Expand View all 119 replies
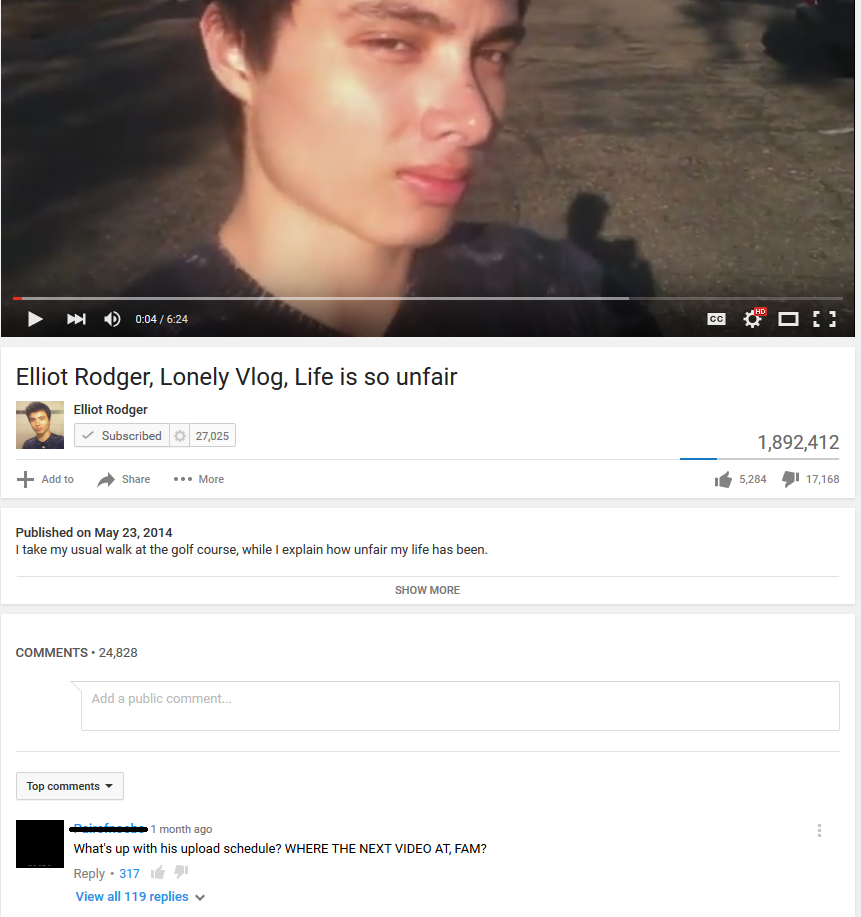The height and width of the screenshot is (917, 861). coord(140,897)
